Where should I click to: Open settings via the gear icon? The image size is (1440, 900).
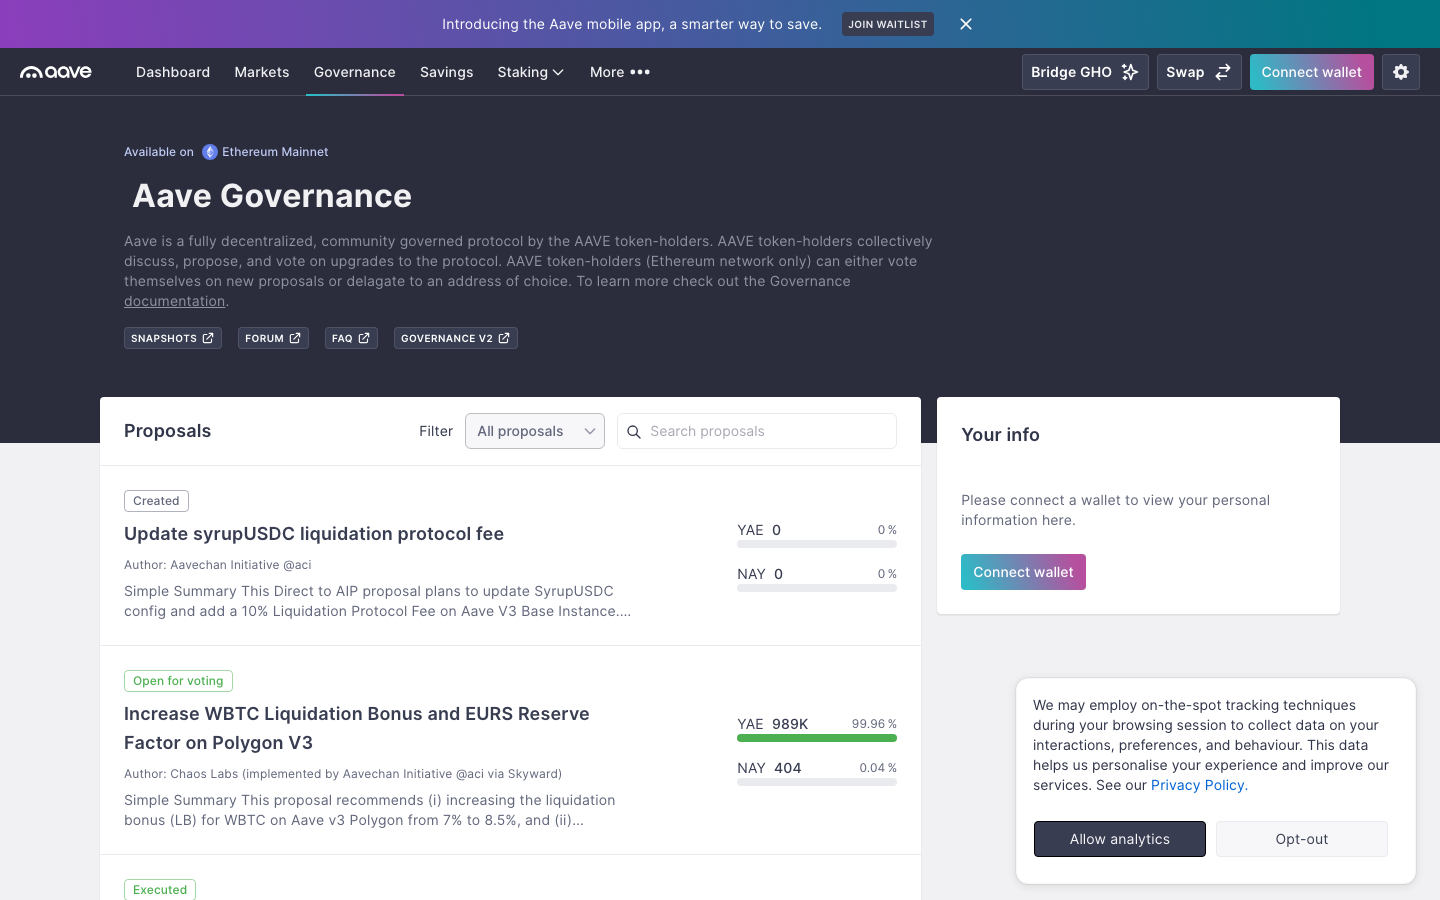[1400, 71]
